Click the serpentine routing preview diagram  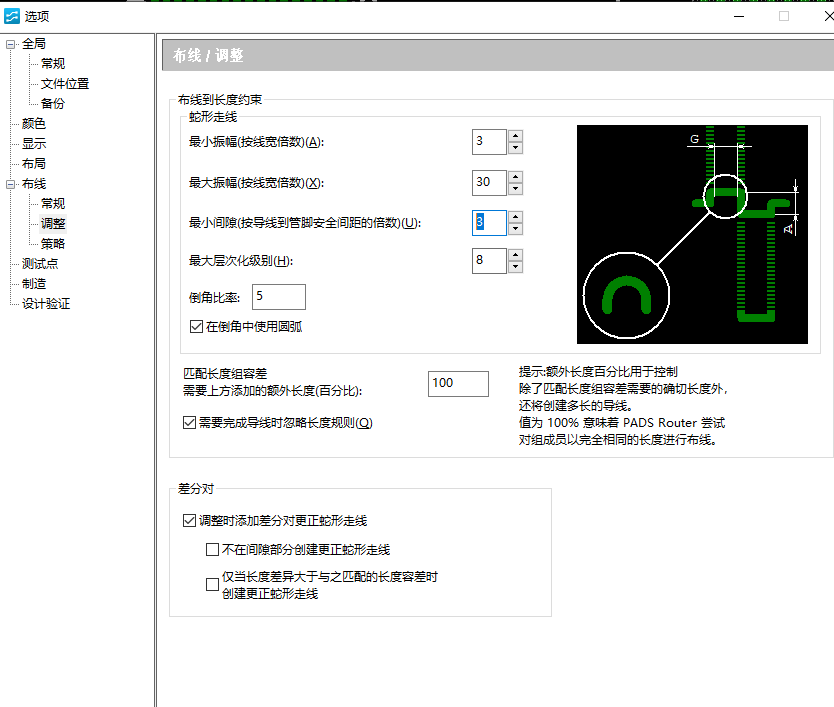click(x=692, y=234)
